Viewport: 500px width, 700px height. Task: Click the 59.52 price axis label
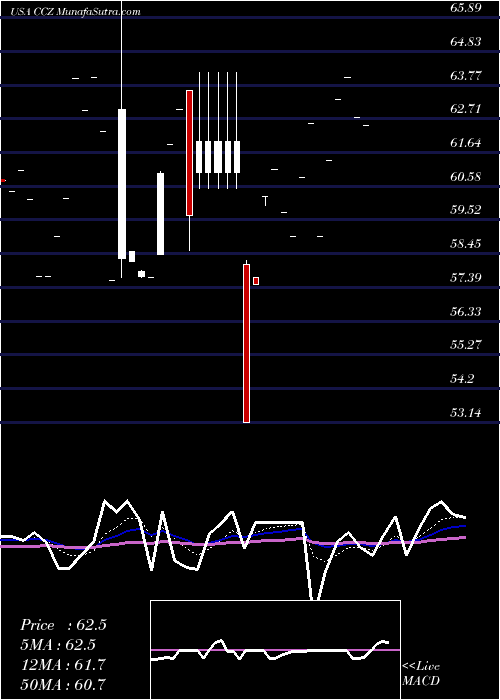466,210
